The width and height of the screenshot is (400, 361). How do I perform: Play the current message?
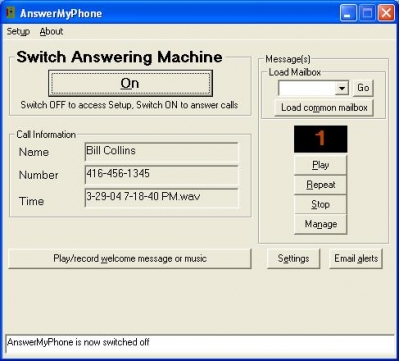tap(320, 165)
